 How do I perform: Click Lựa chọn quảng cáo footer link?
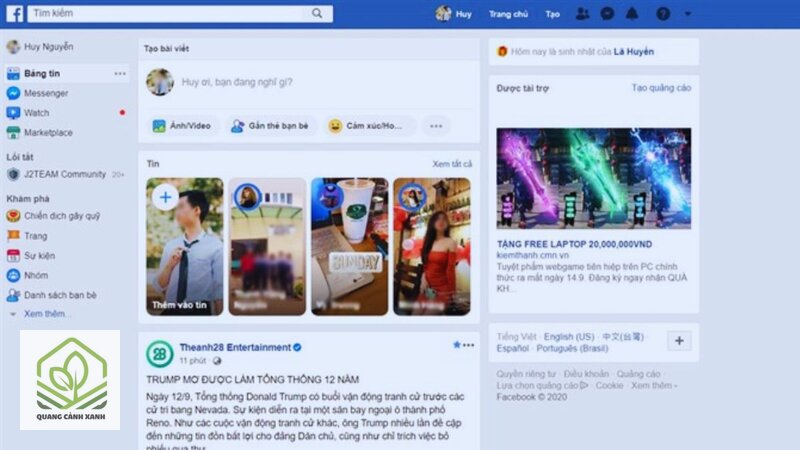click(542, 386)
